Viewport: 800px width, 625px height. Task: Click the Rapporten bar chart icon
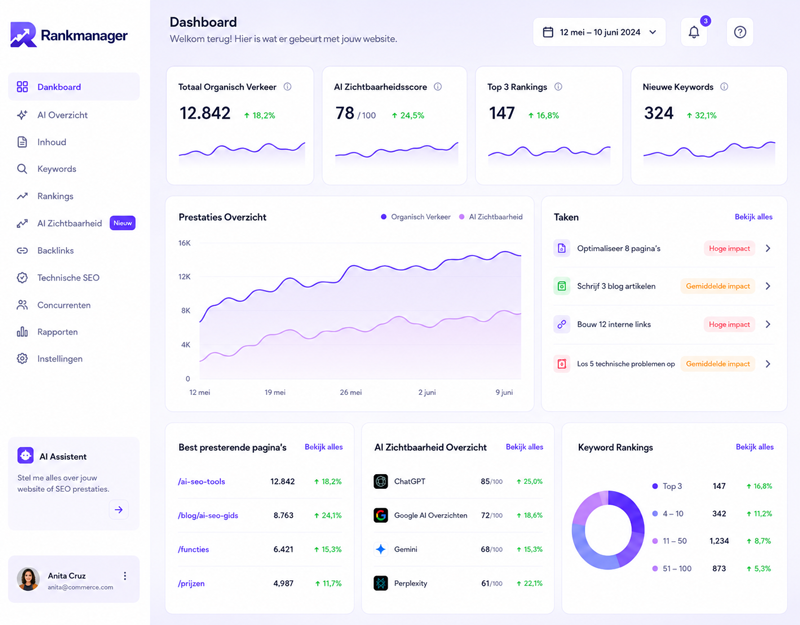click(x=22, y=332)
